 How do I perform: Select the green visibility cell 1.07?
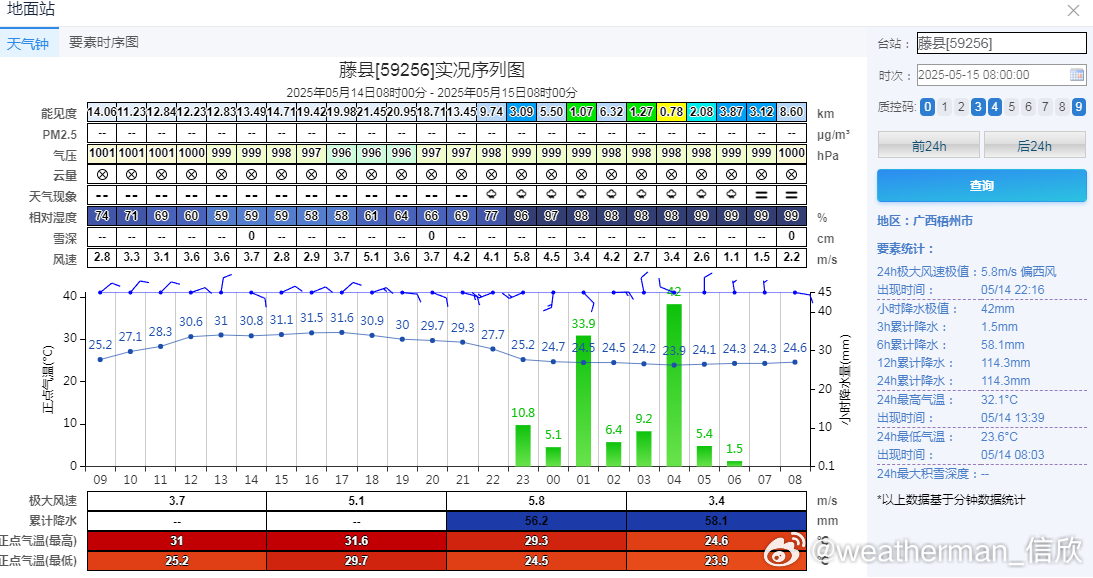point(581,112)
